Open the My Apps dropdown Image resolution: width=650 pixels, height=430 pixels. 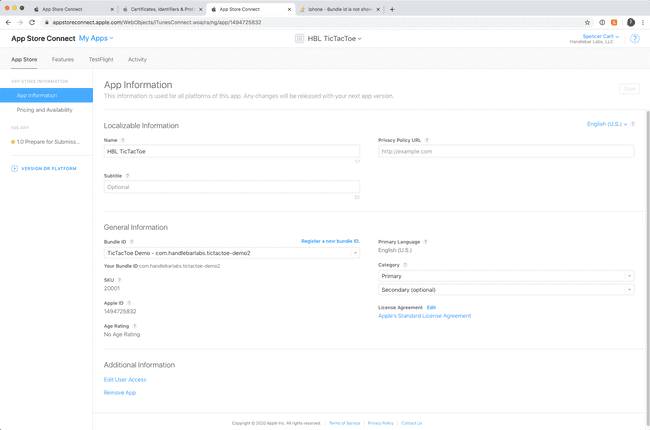coord(96,38)
